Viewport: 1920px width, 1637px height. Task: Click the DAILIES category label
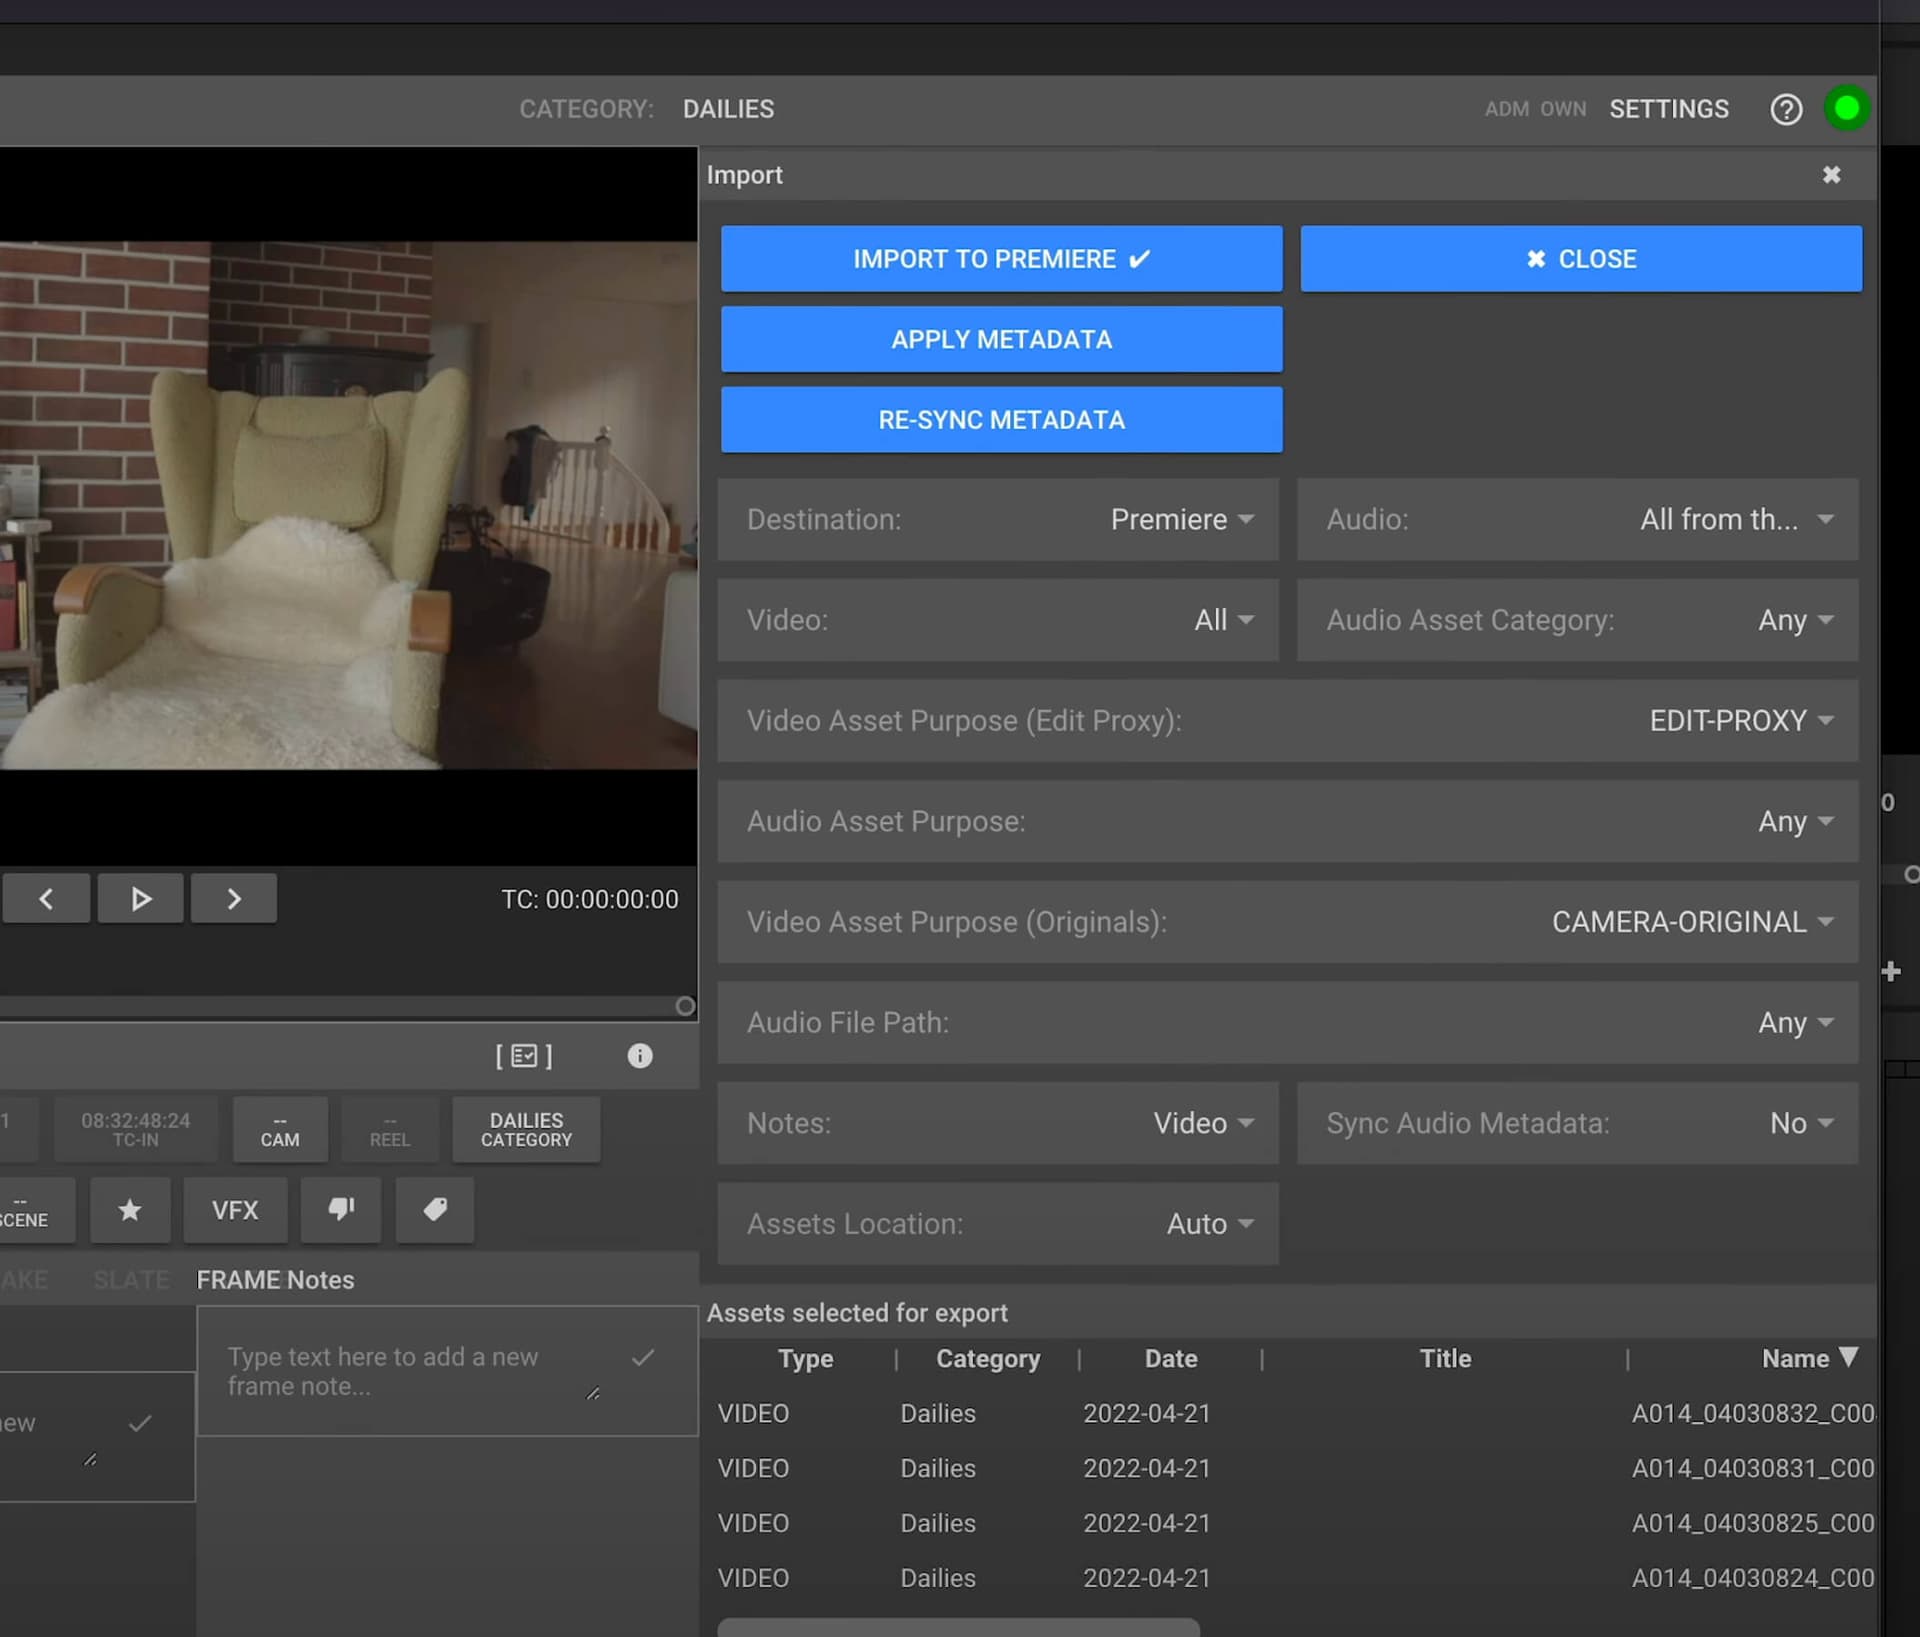pos(728,109)
